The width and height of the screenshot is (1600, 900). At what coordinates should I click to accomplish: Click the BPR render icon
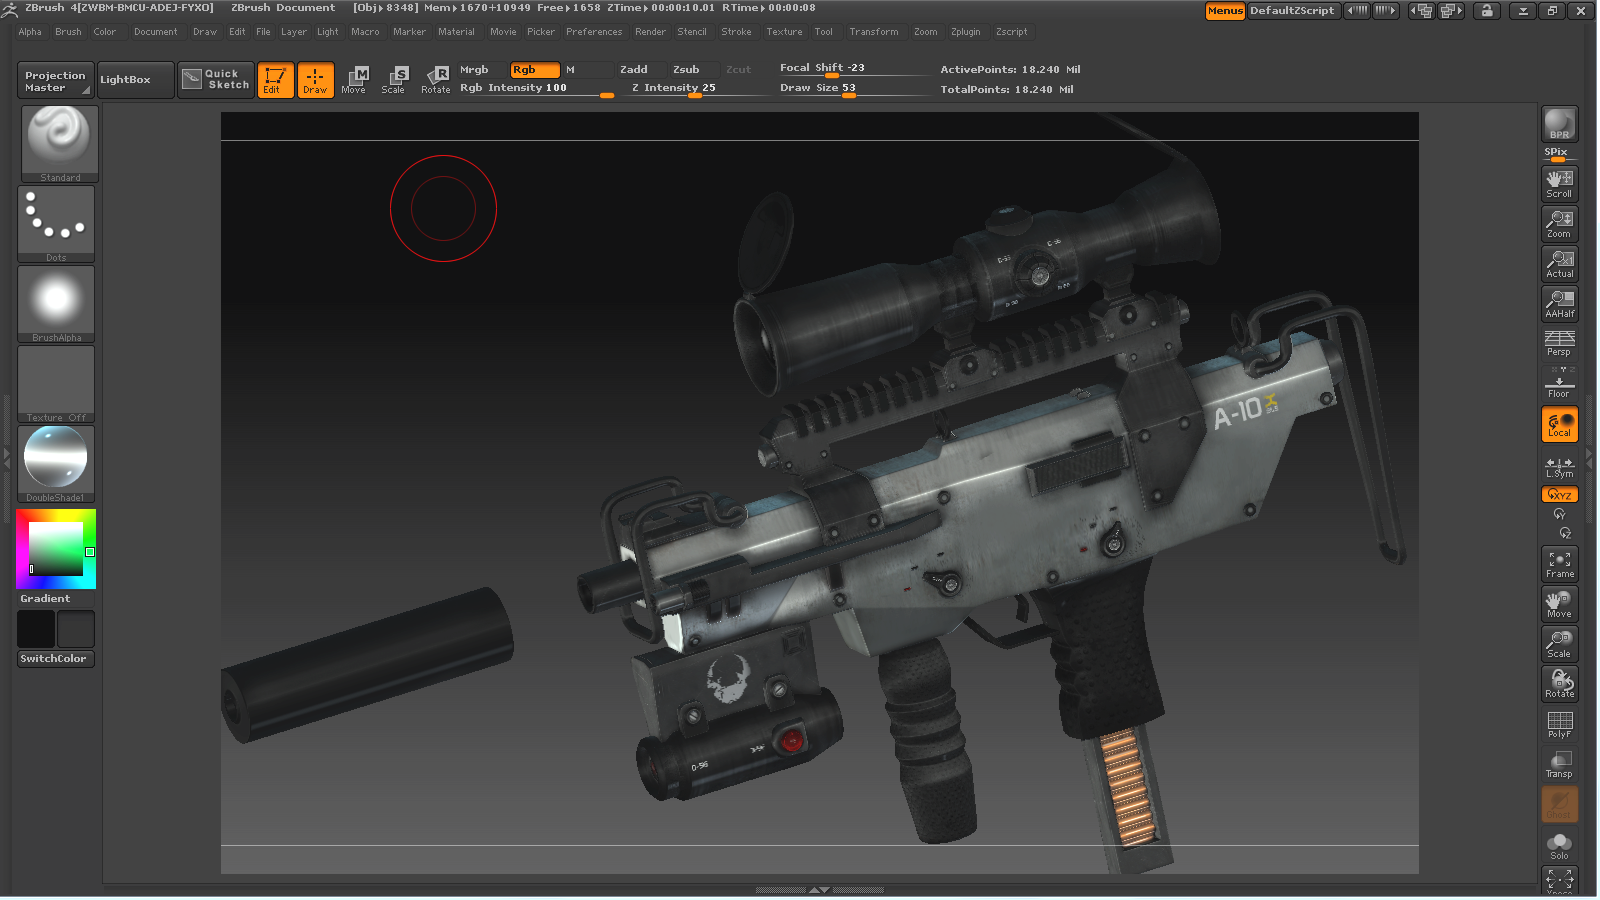pos(1559,125)
